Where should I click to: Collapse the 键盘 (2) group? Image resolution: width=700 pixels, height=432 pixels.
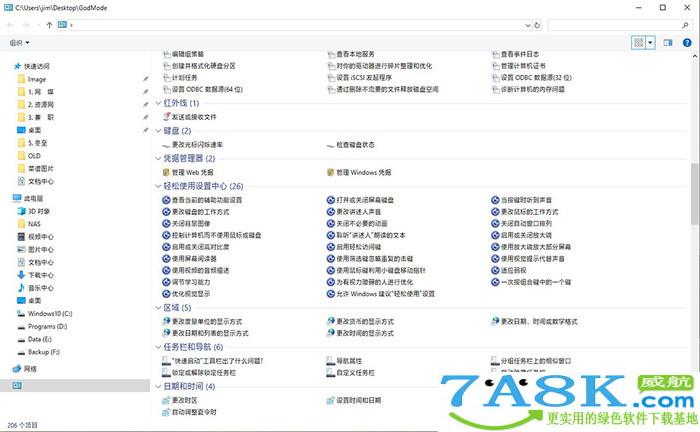pos(158,131)
